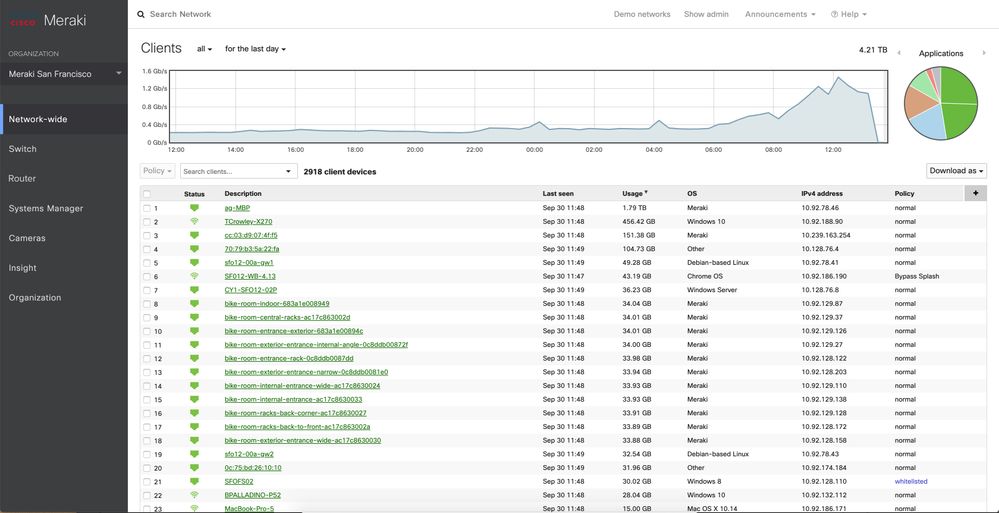Click status icon for sfo12-00a-gw1
999x513 pixels.
(194, 263)
